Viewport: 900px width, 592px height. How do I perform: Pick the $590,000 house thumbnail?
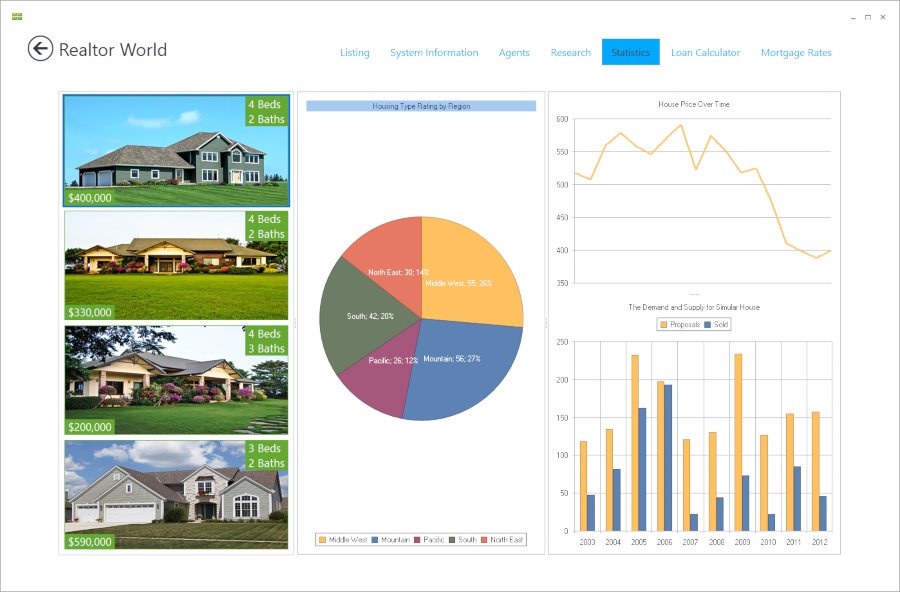point(176,495)
